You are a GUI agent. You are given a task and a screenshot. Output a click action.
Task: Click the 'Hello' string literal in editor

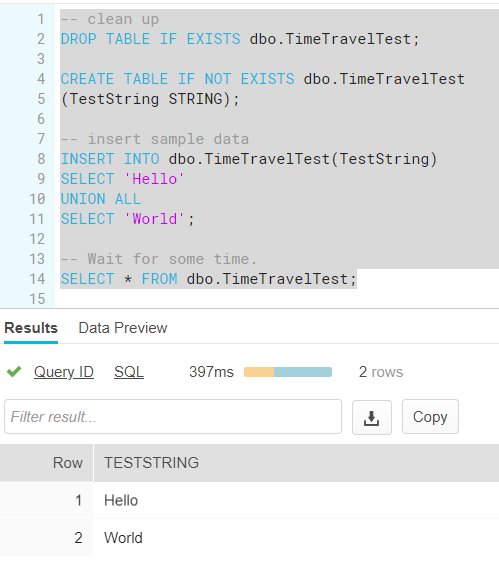click(x=154, y=179)
